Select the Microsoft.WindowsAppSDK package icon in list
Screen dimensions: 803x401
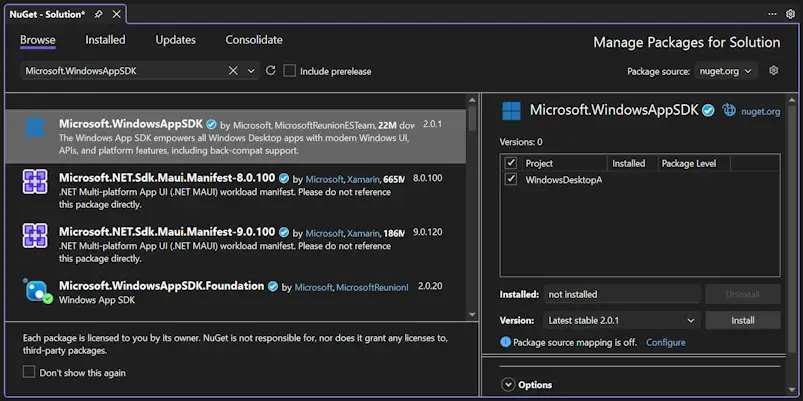[35, 128]
